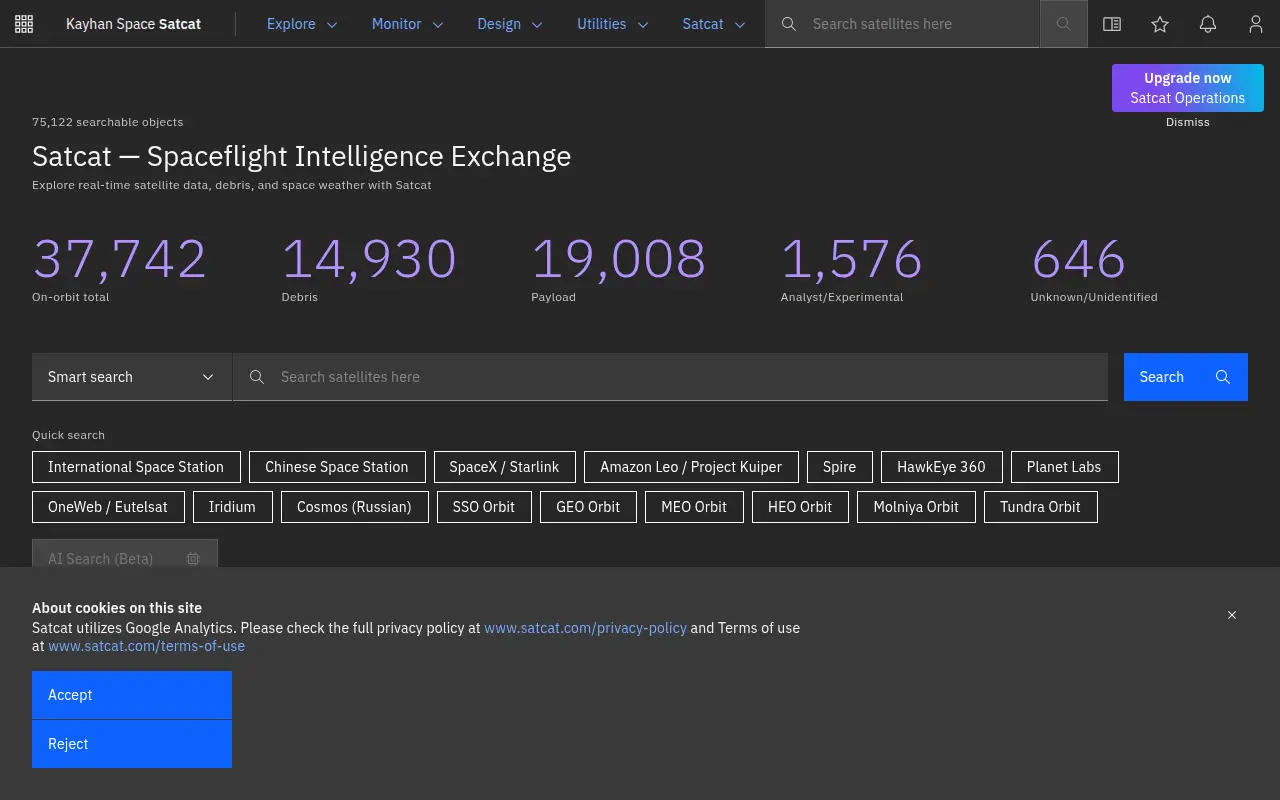Viewport: 1280px width, 800px height.
Task: Open the Smart search dropdown
Action: coord(132,377)
